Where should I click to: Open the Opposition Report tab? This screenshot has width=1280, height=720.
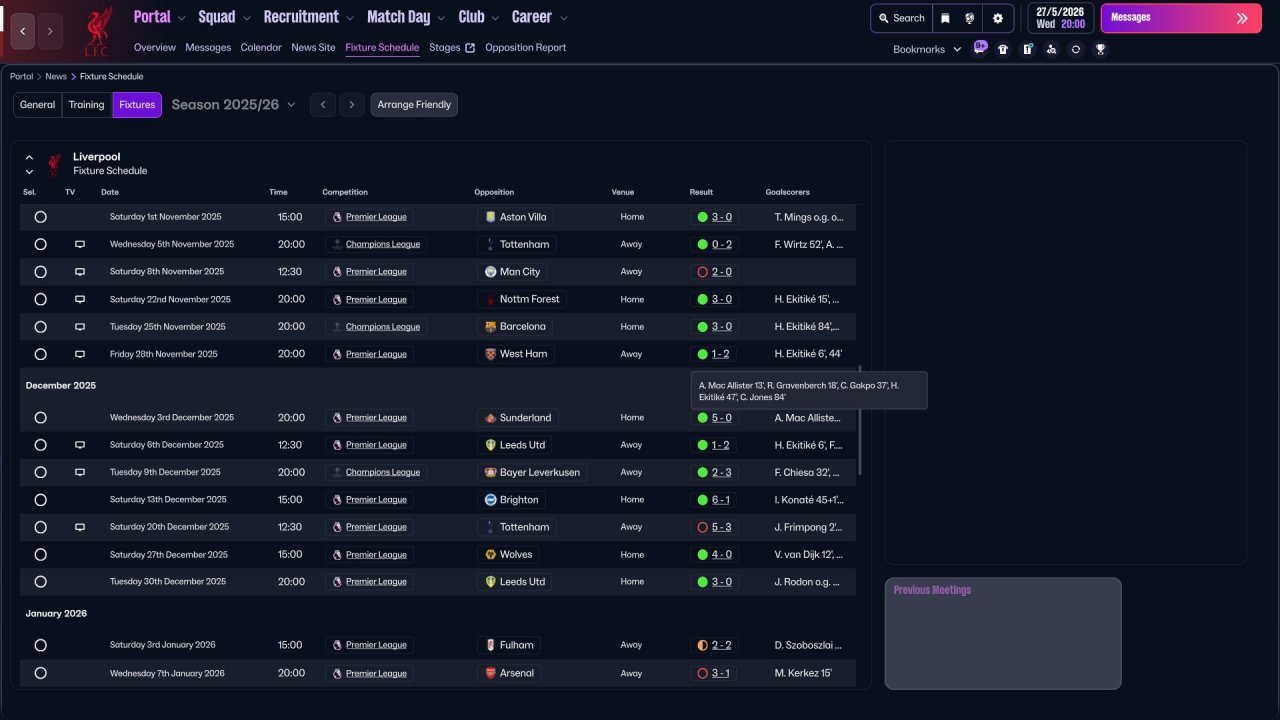pyautogui.click(x=525, y=48)
